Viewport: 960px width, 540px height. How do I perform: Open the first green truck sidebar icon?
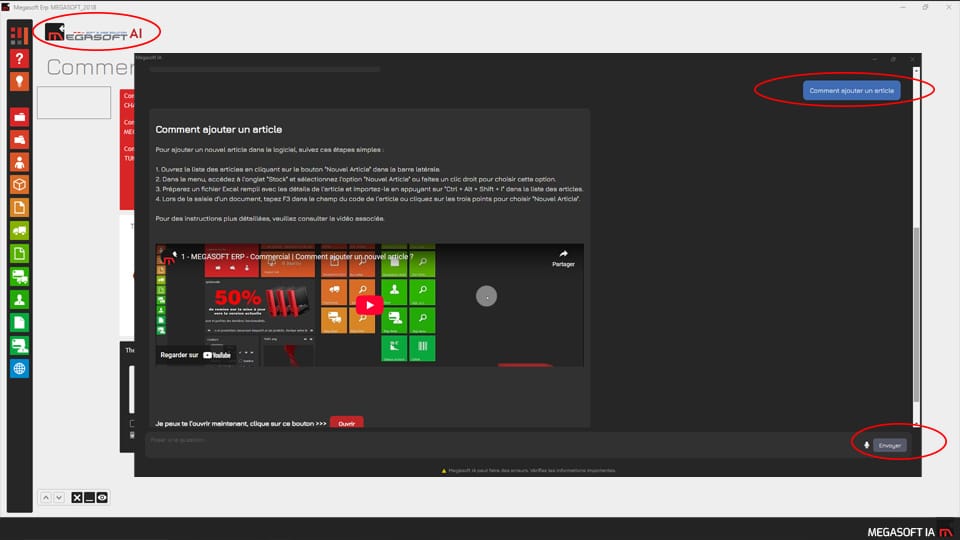(x=19, y=231)
